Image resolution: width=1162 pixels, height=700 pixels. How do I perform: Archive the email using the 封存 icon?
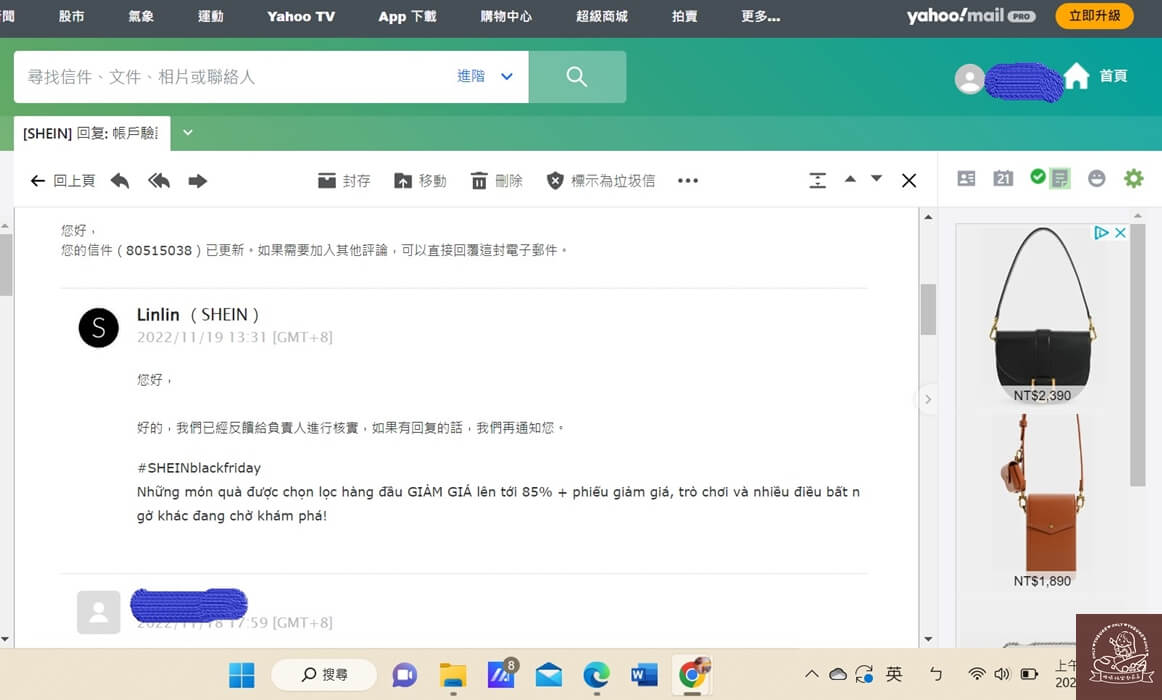coord(343,181)
